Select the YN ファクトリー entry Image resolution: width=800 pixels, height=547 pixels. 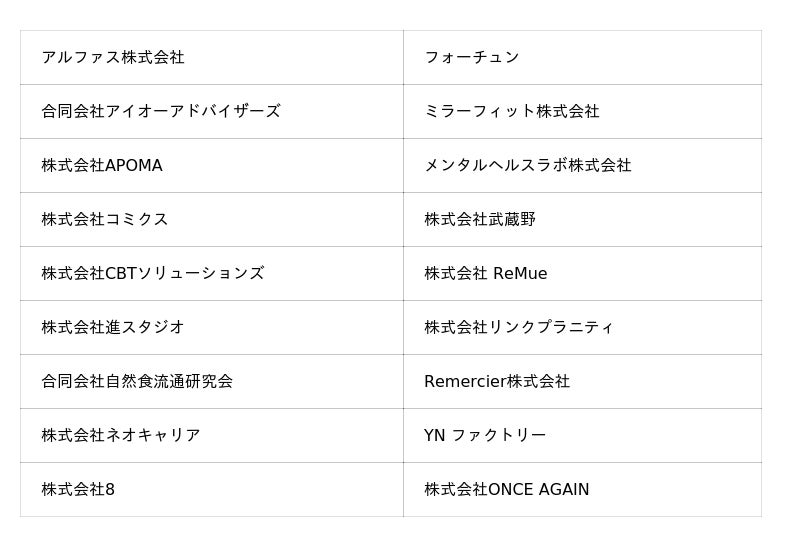tap(485, 436)
